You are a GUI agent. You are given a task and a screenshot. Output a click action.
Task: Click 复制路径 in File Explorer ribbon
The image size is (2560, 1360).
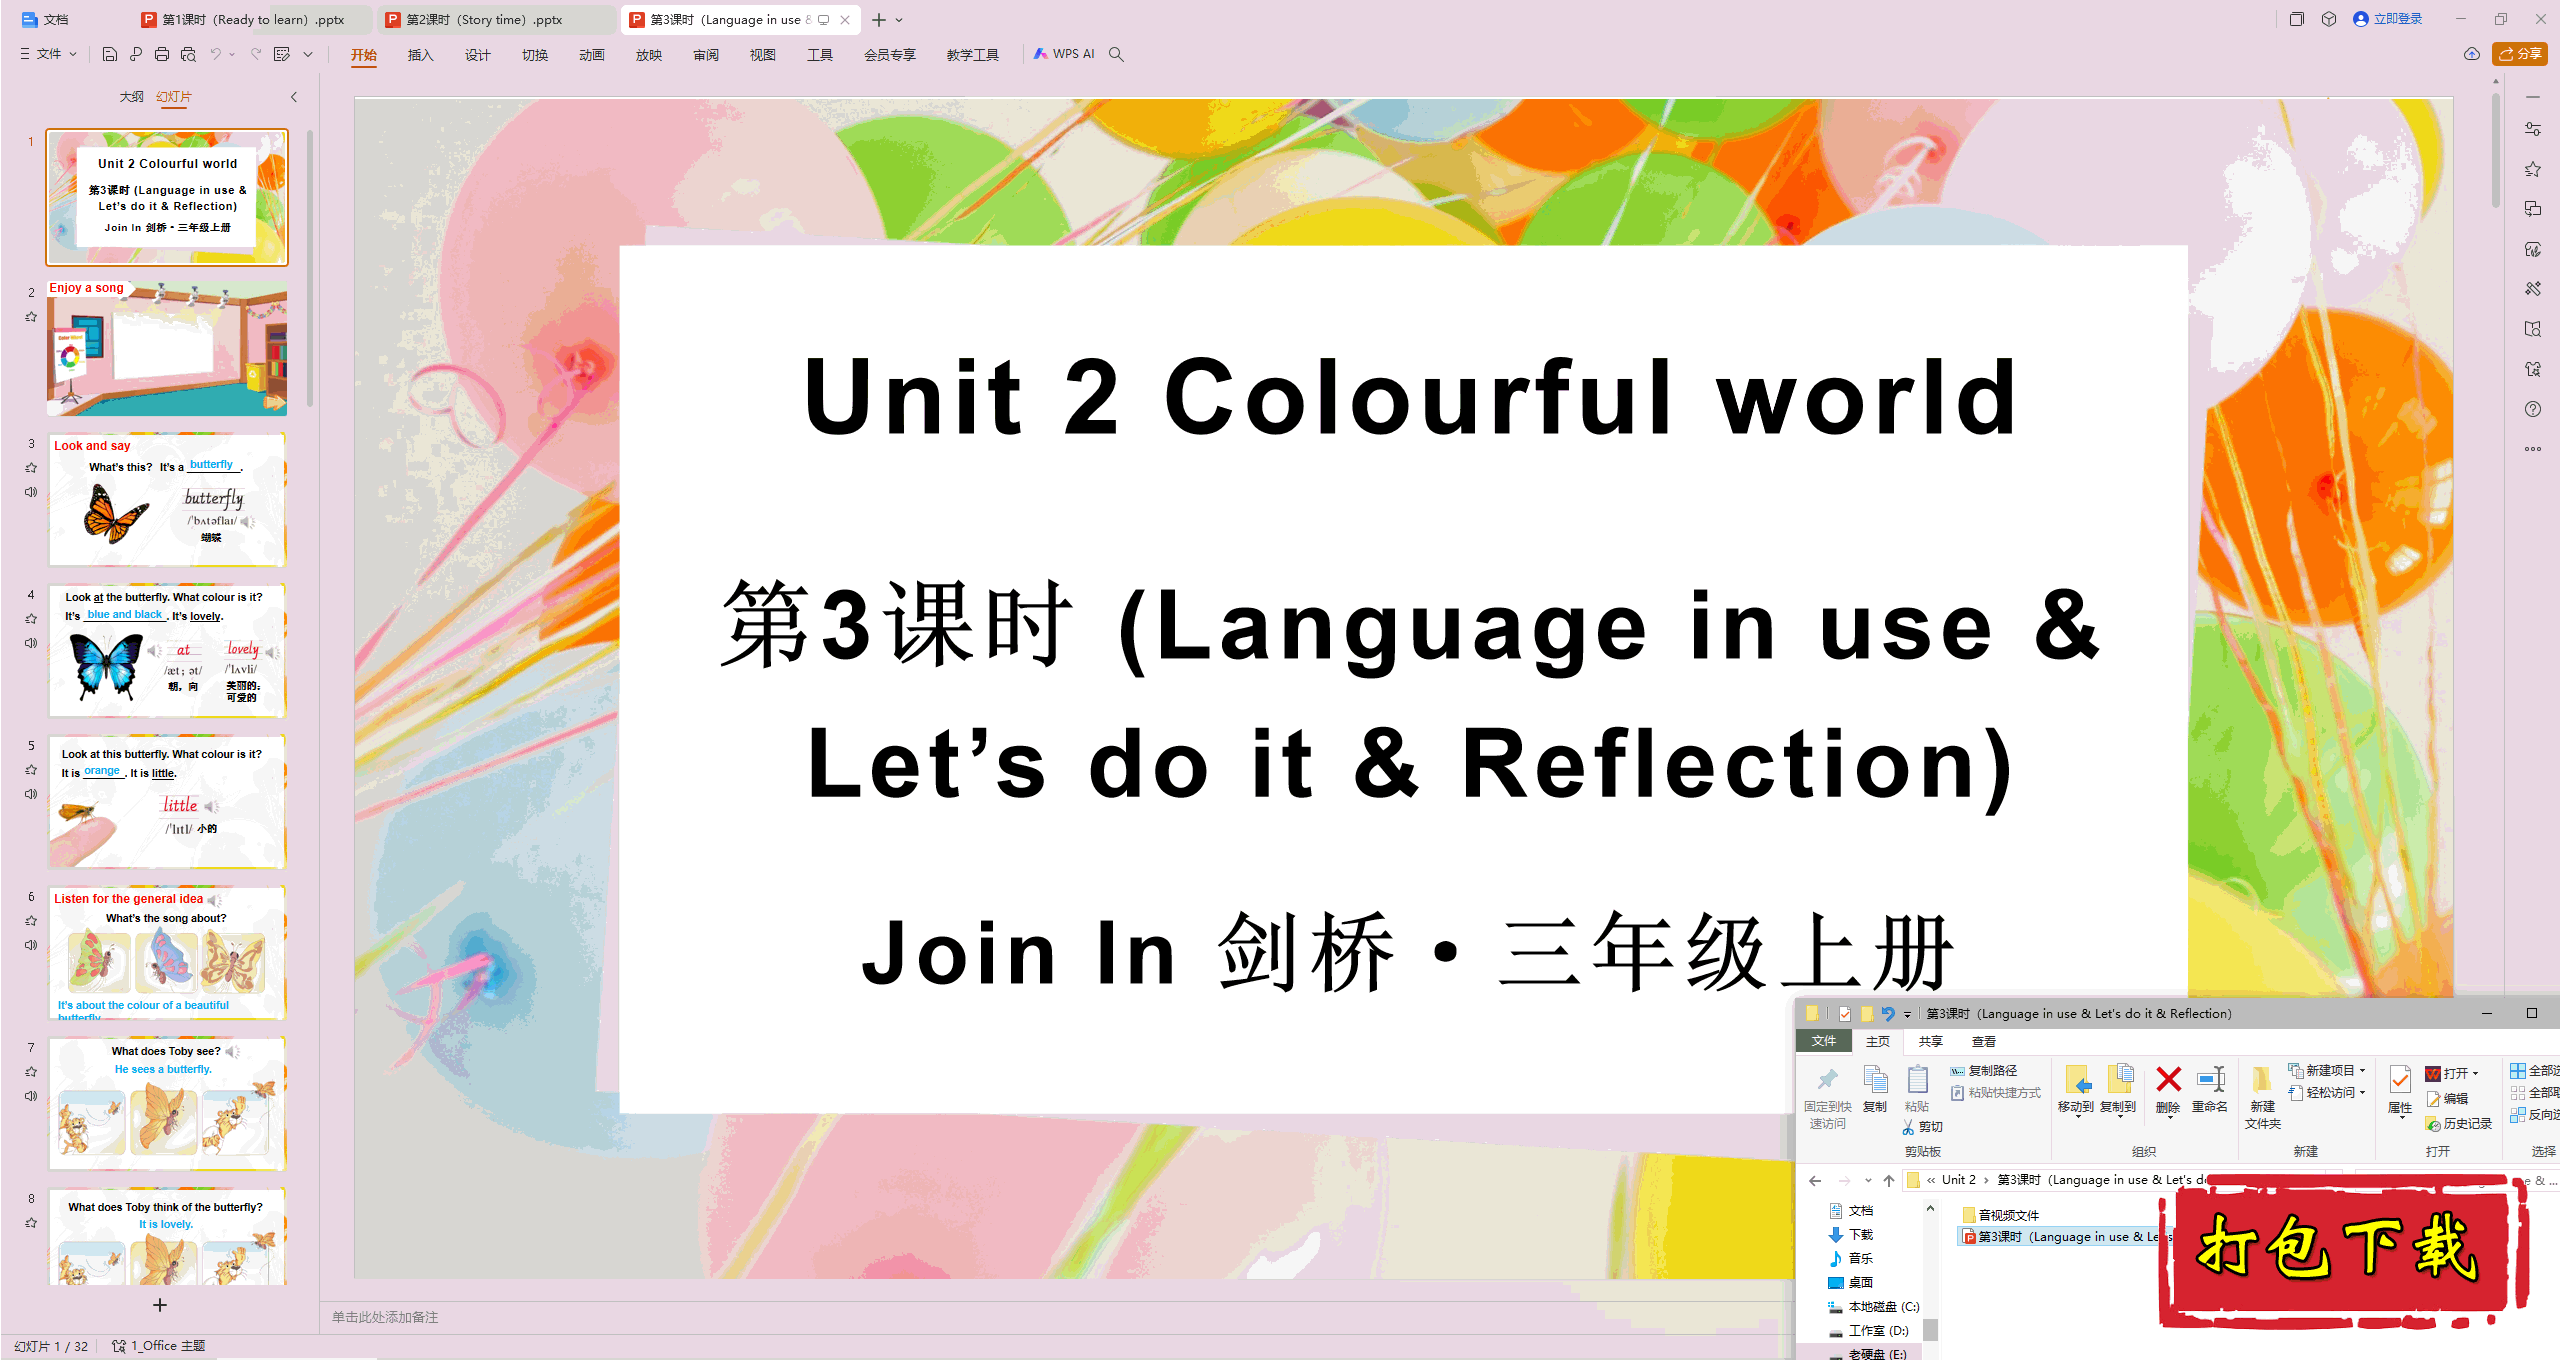point(1983,1070)
